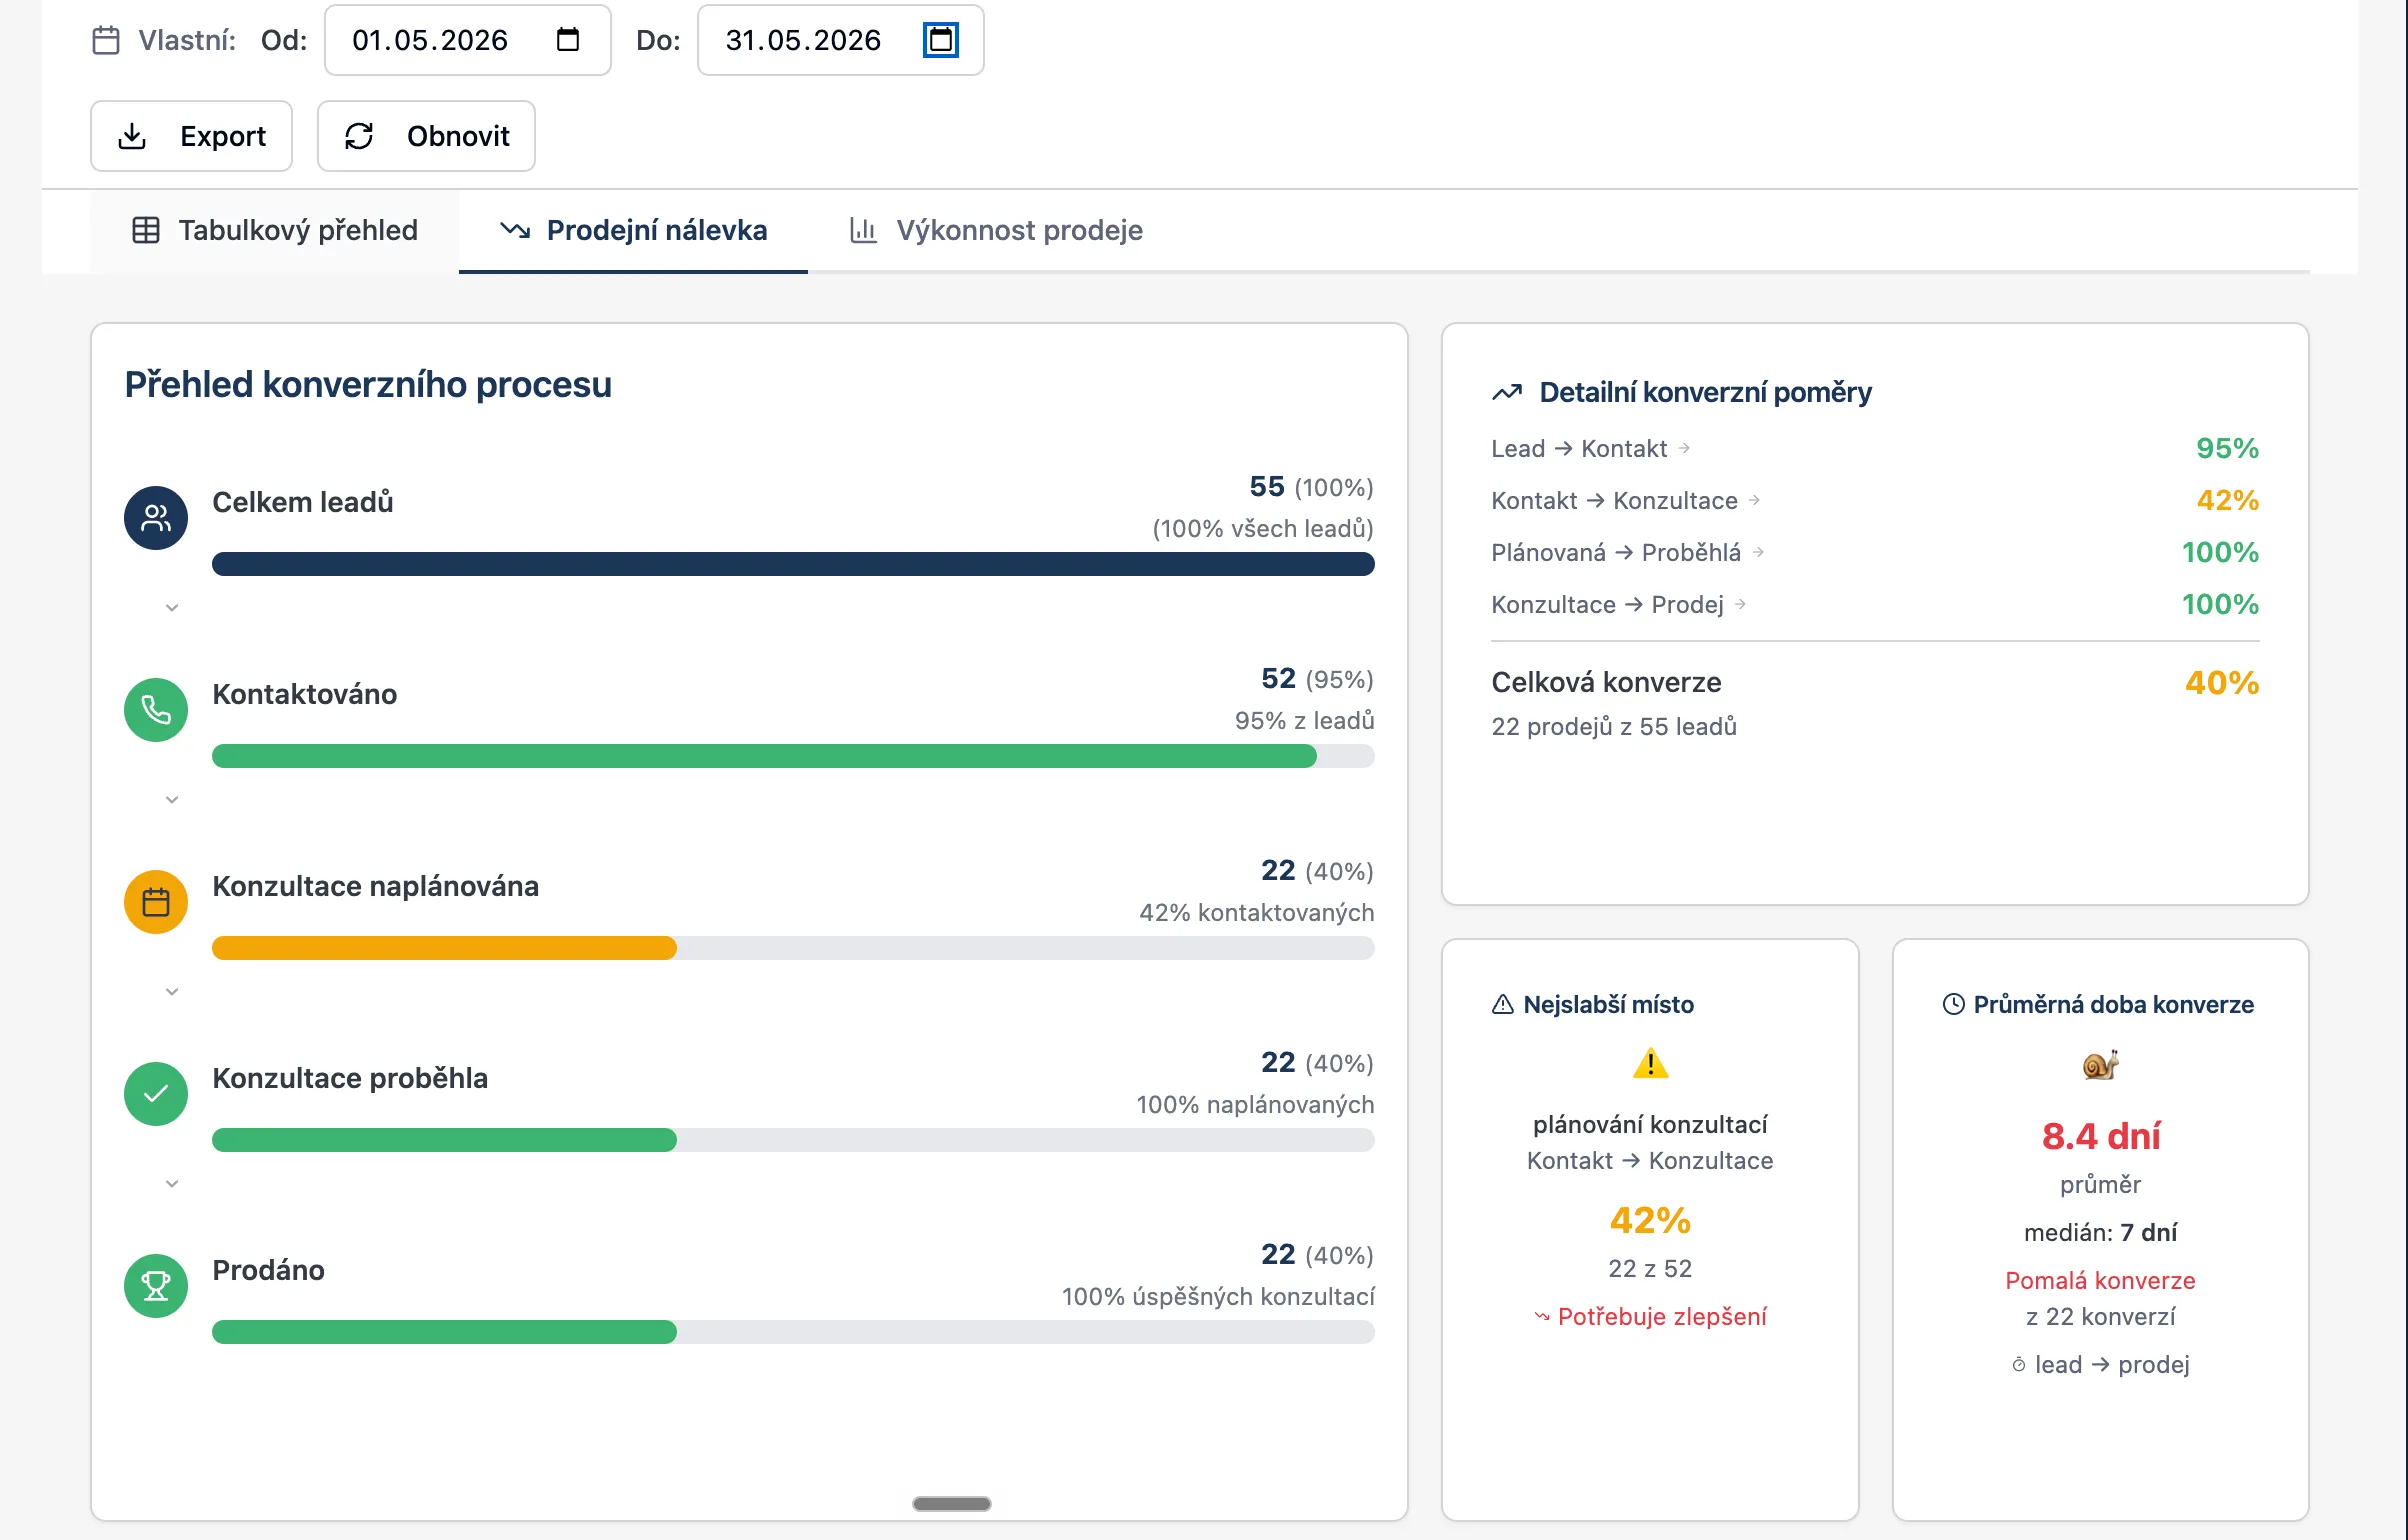Click the calendar icon for Konzultace naplánována
The width and height of the screenshot is (2408, 1540).
tap(156, 902)
